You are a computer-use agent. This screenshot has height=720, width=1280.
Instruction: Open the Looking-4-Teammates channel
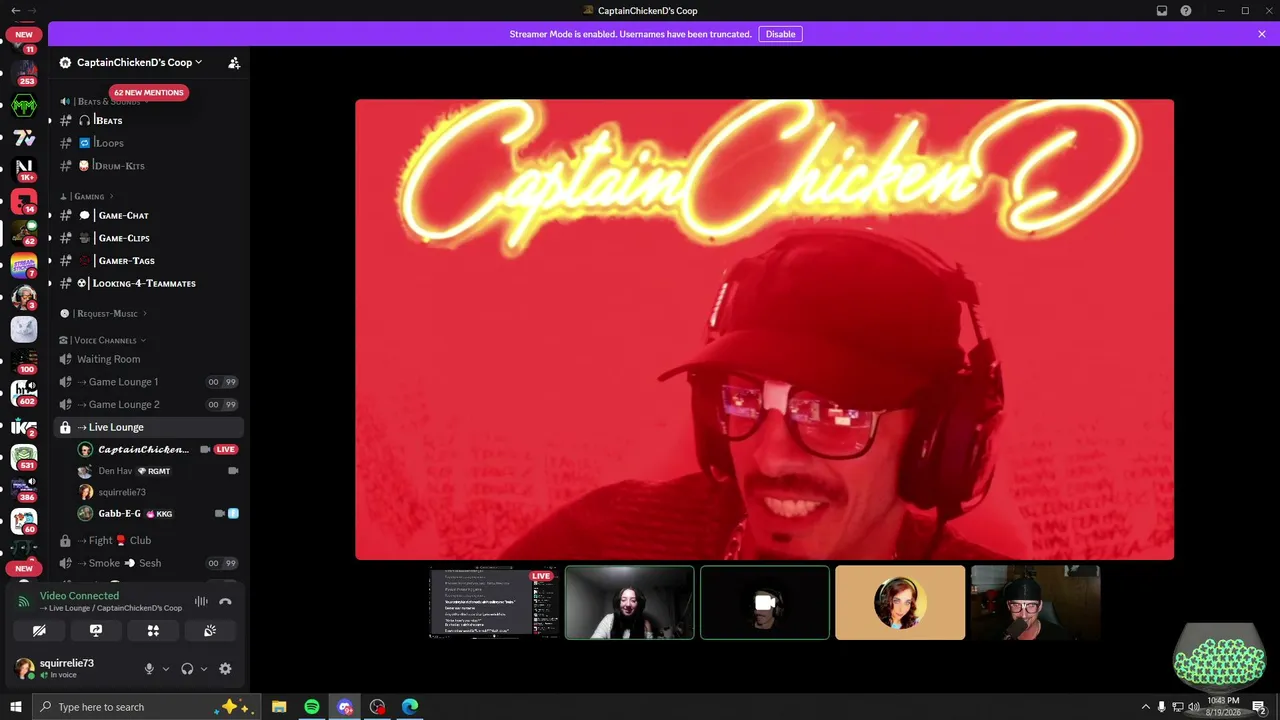click(x=149, y=284)
